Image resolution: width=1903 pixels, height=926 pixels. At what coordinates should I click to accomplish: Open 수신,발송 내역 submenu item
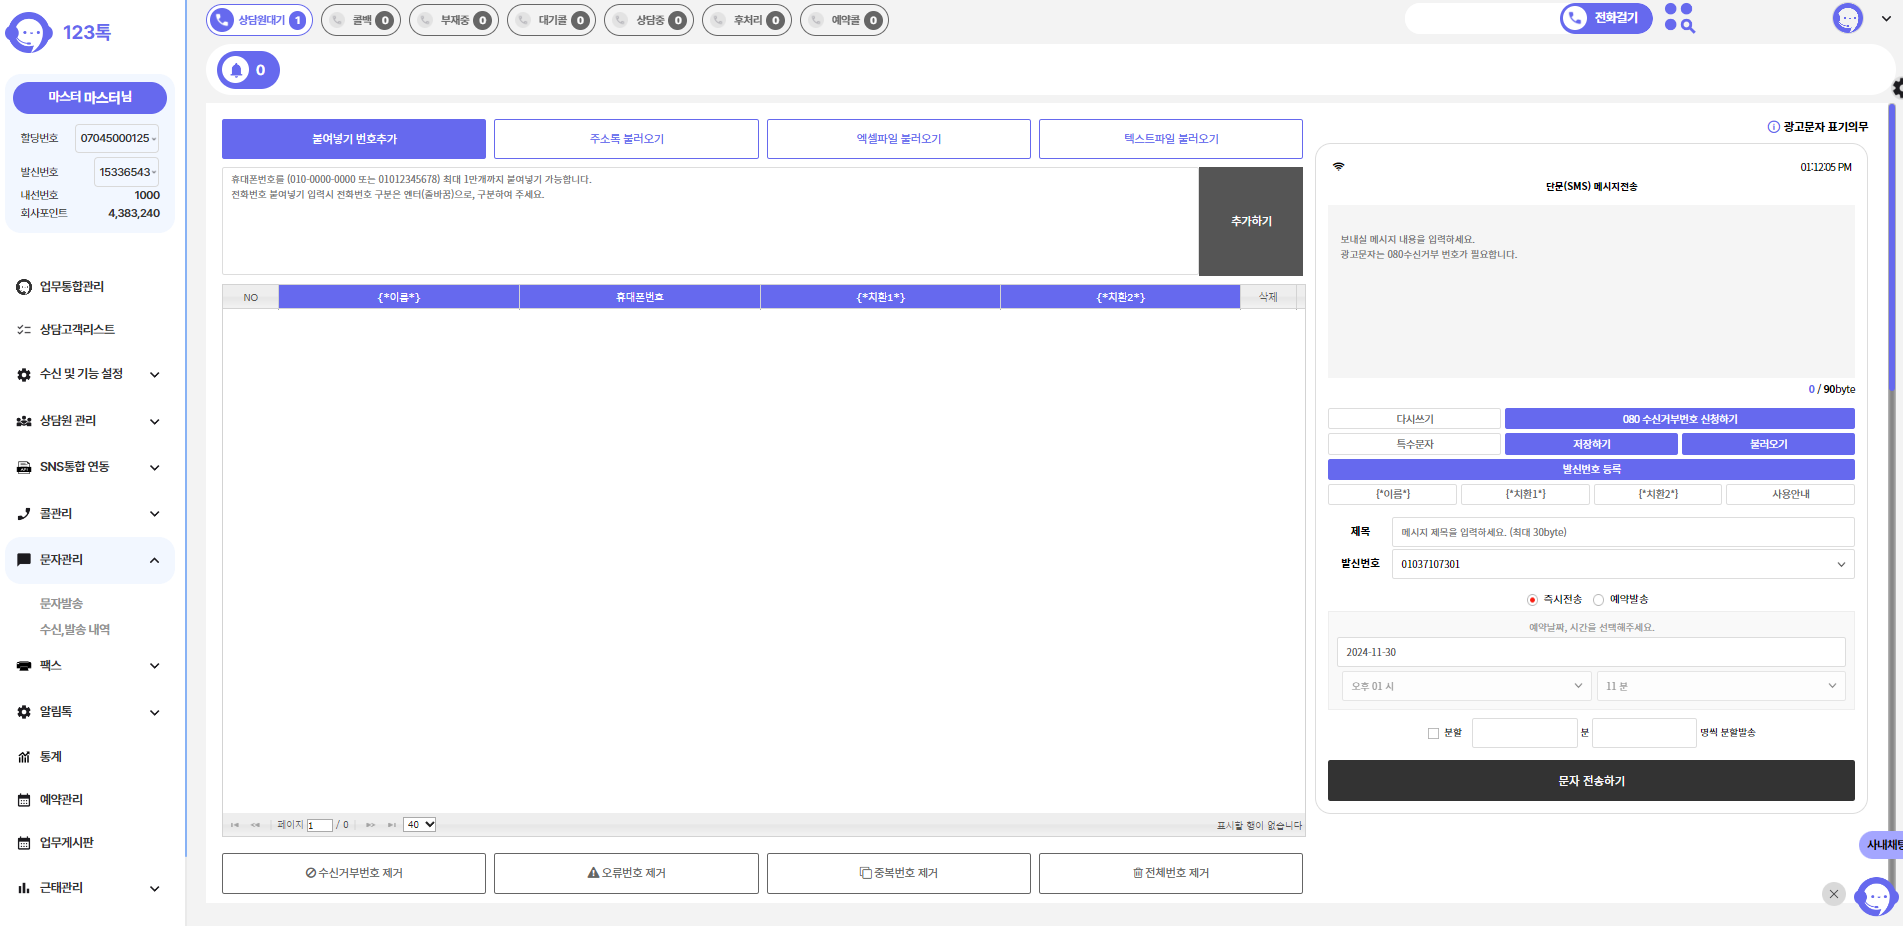75,630
